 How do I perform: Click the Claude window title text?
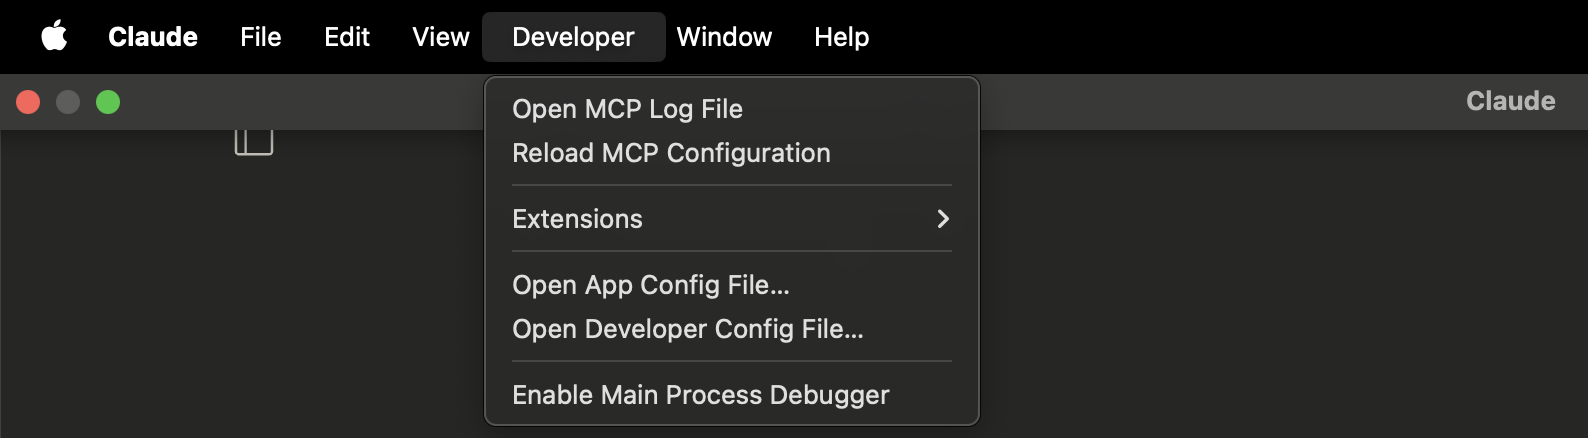[x=1511, y=101]
